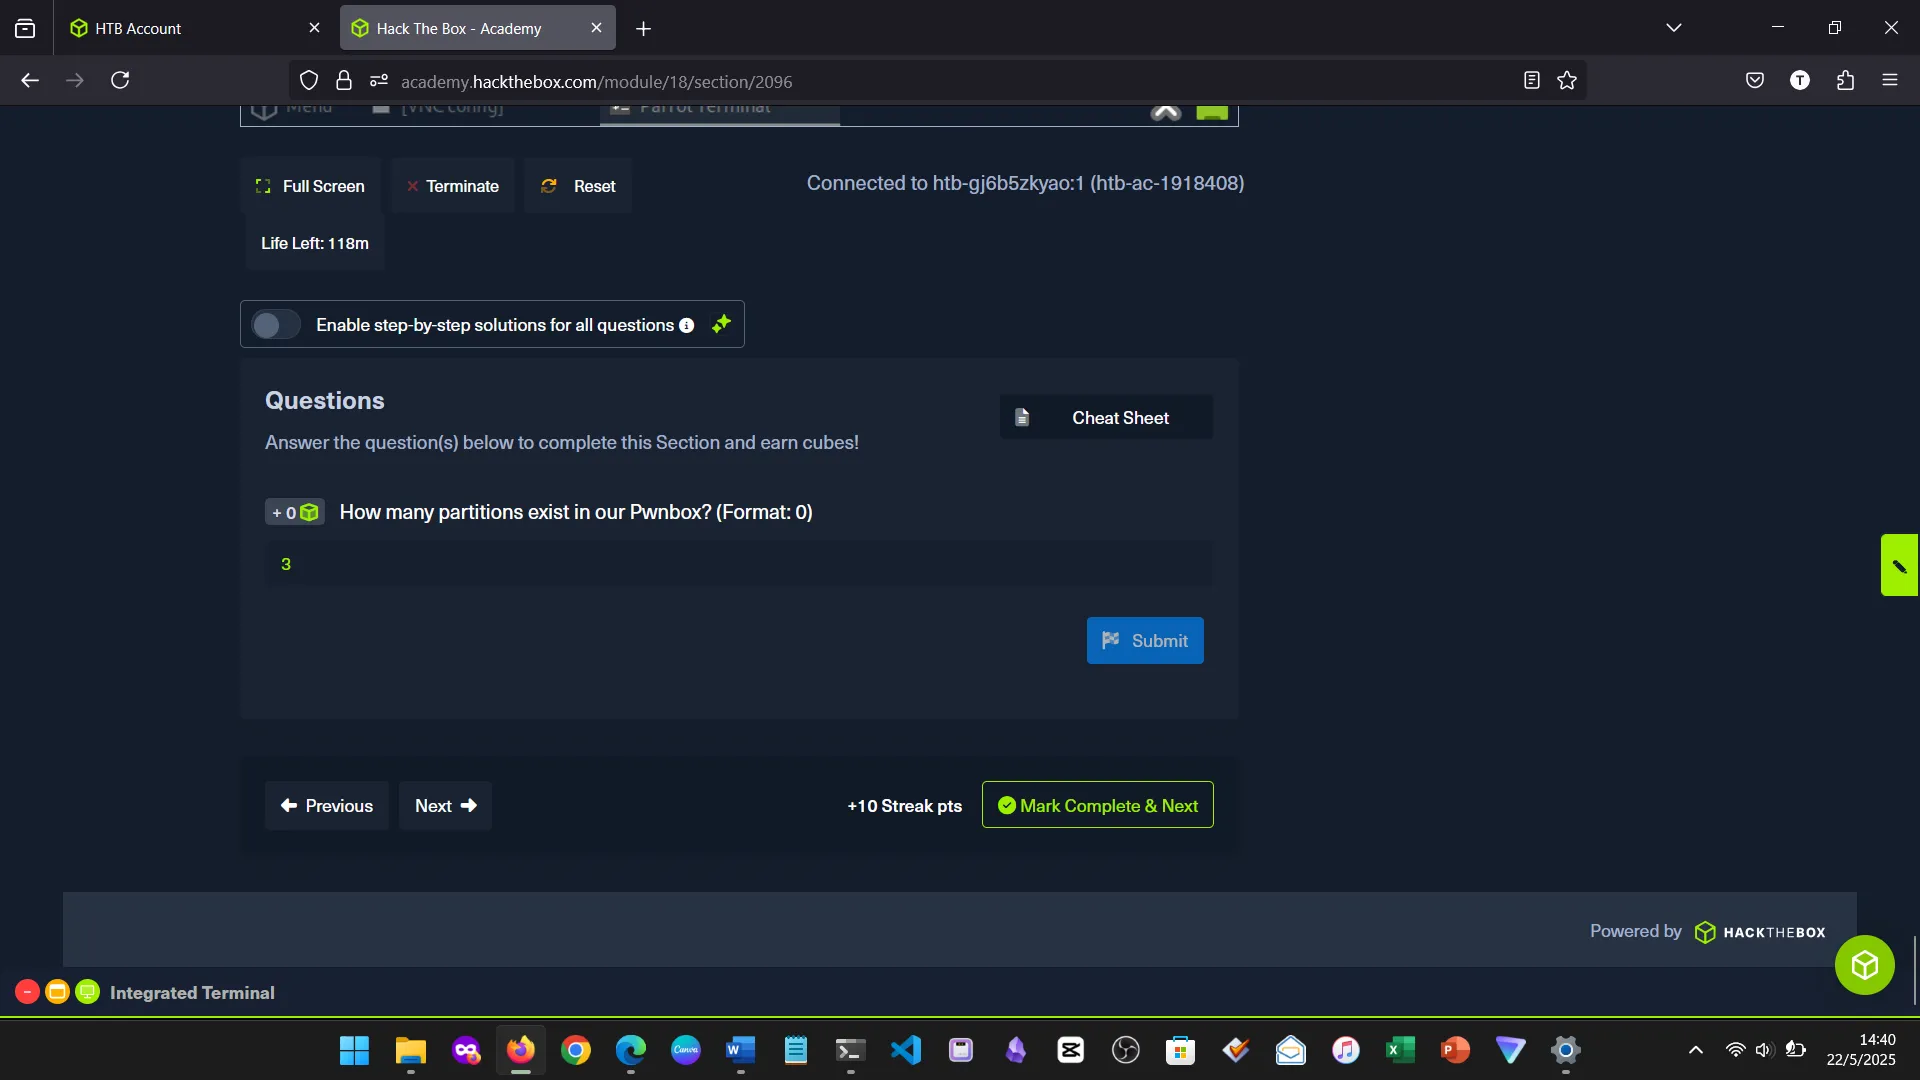This screenshot has width=1920, height=1080.
Task: Click Mark Complete & Next button
Action: click(x=1097, y=805)
